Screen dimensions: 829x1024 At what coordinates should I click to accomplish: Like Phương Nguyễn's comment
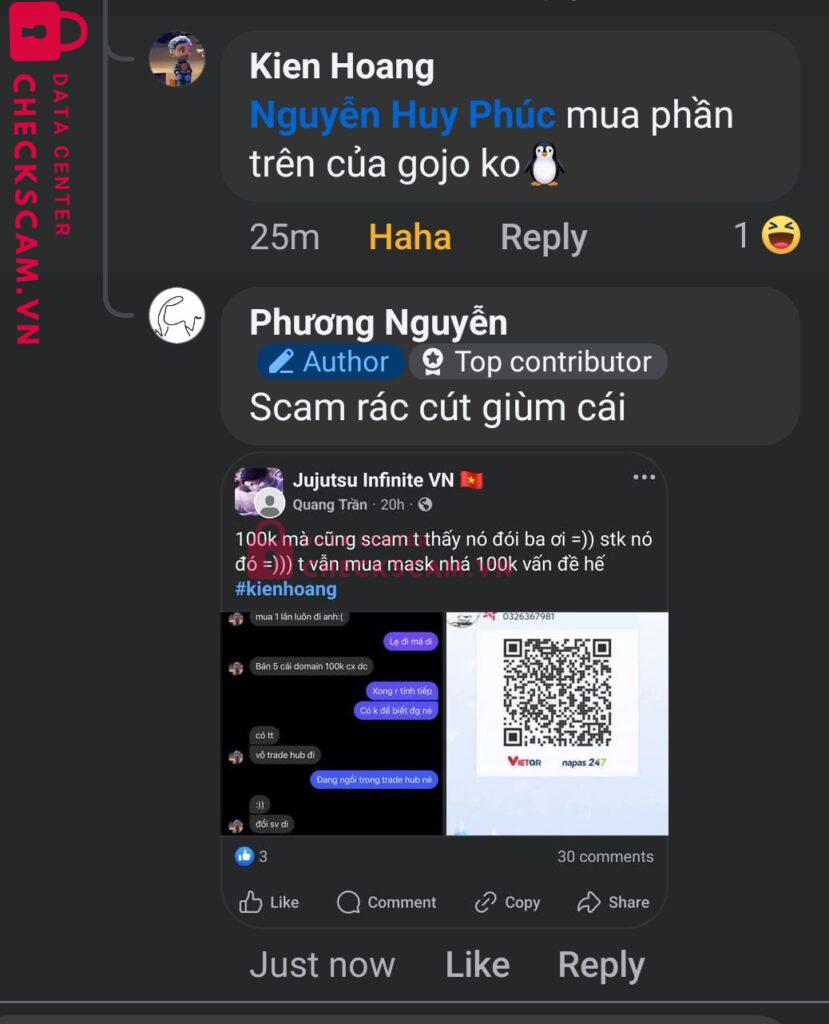pos(478,965)
